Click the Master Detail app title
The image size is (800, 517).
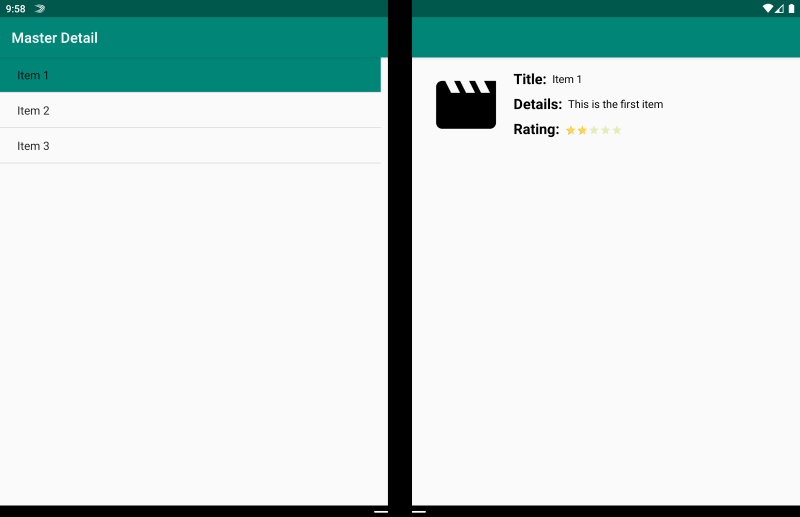pos(55,38)
